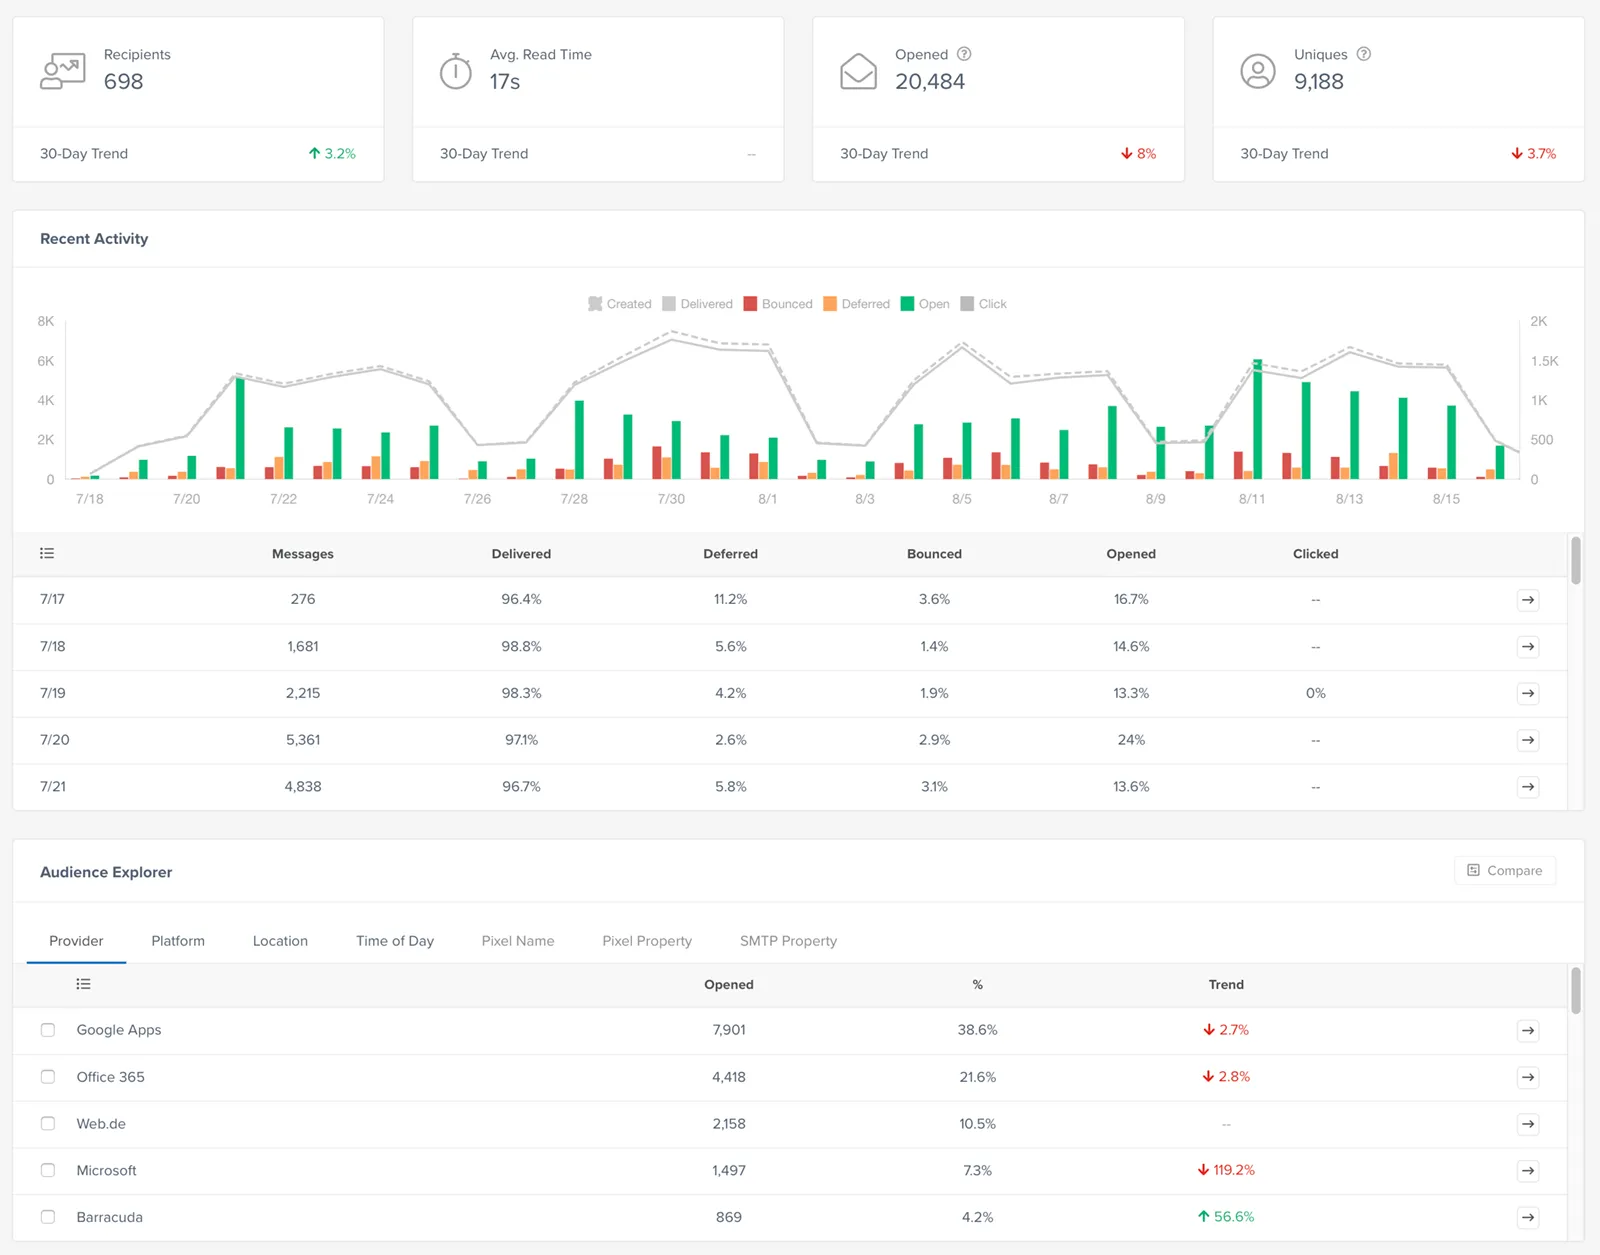Tick the Barracuda checkbox
Screen dimensions: 1600x1255
coord(48,1217)
